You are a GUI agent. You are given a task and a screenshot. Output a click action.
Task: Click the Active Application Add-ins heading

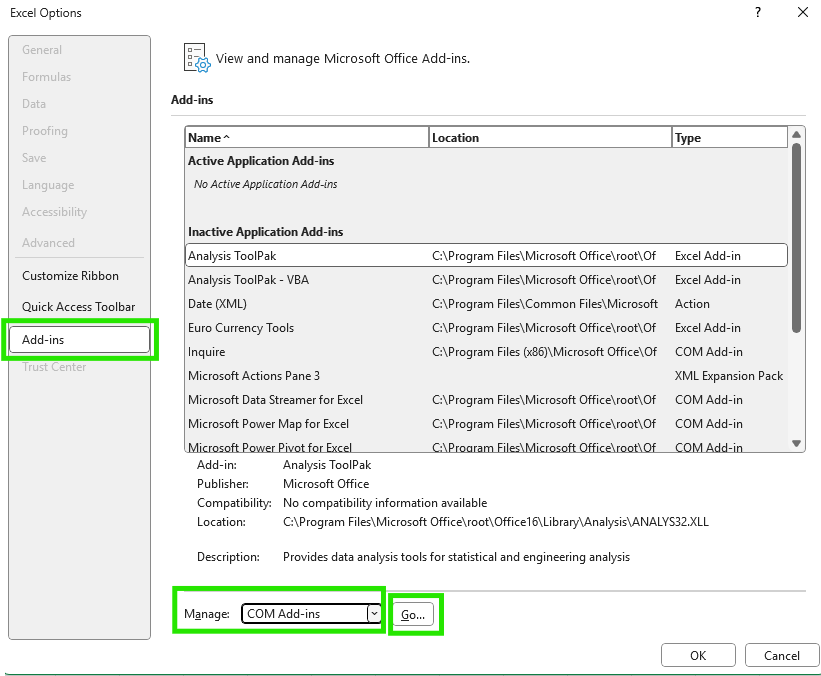coord(261,161)
